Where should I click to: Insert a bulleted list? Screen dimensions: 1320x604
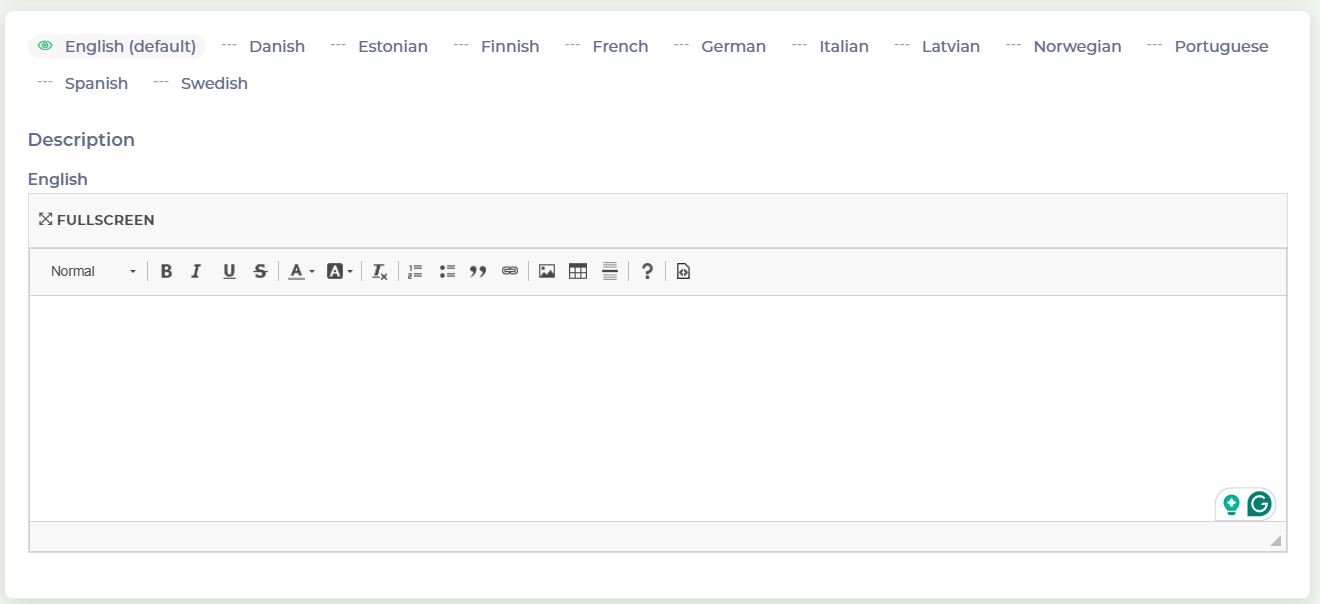[x=447, y=271]
